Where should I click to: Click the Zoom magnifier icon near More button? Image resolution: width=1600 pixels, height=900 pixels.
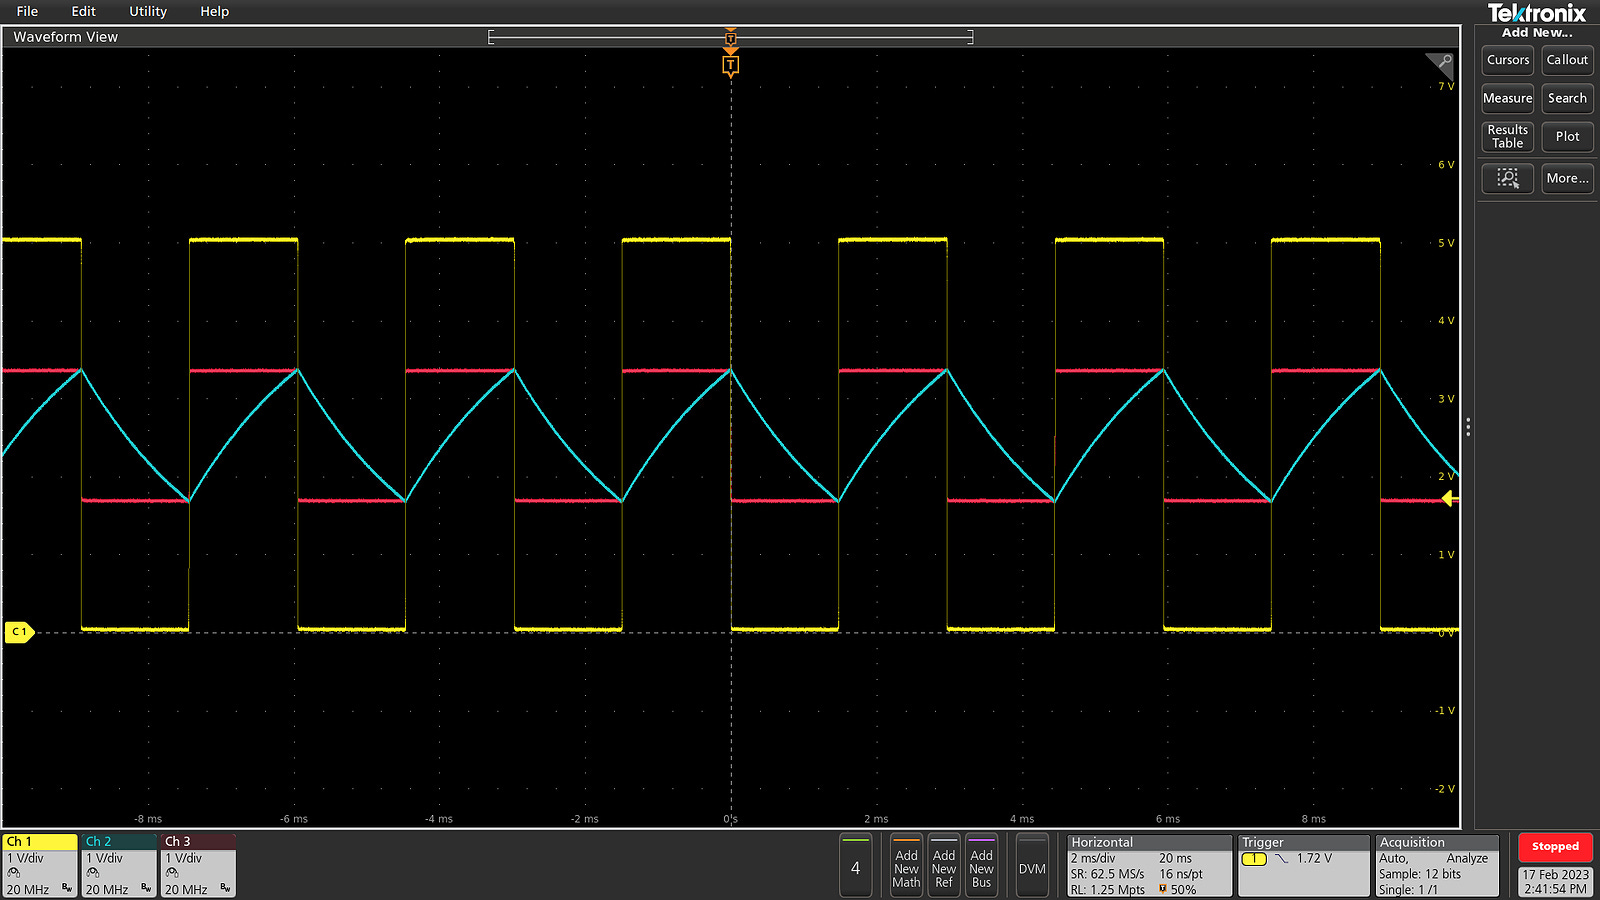pyautogui.click(x=1507, y=178)
